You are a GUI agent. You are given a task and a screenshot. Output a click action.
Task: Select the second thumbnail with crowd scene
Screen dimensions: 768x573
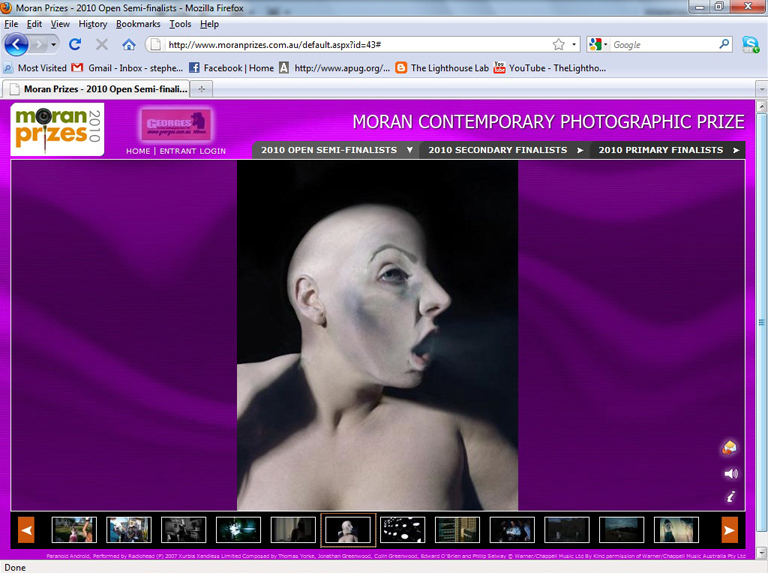point(129,530)
